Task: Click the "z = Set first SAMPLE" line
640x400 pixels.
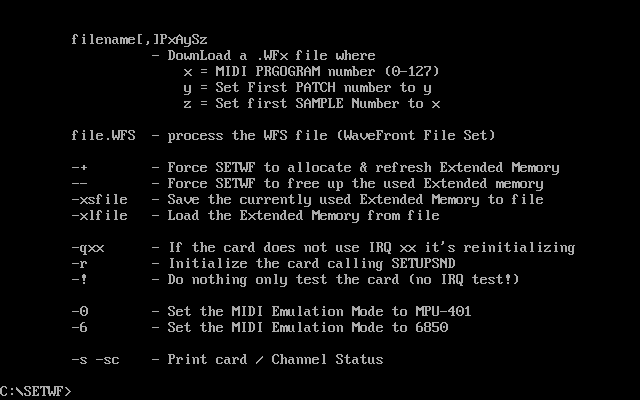Action: tap(311, 103)
